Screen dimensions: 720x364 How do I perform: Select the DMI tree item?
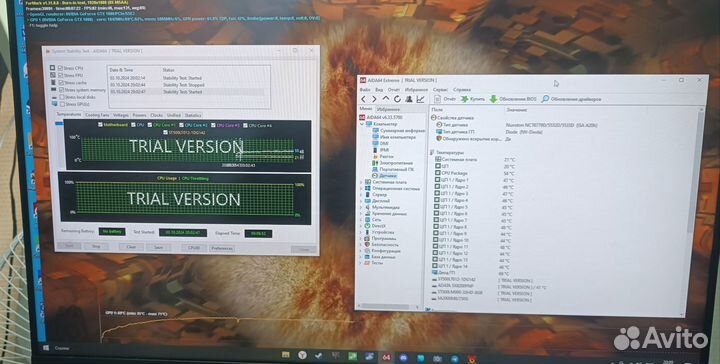tap(380, 143)
